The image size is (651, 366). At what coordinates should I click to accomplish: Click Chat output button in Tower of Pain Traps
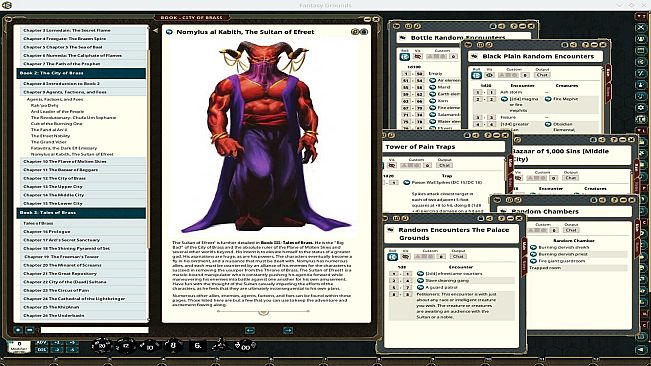tap(444, 165)
